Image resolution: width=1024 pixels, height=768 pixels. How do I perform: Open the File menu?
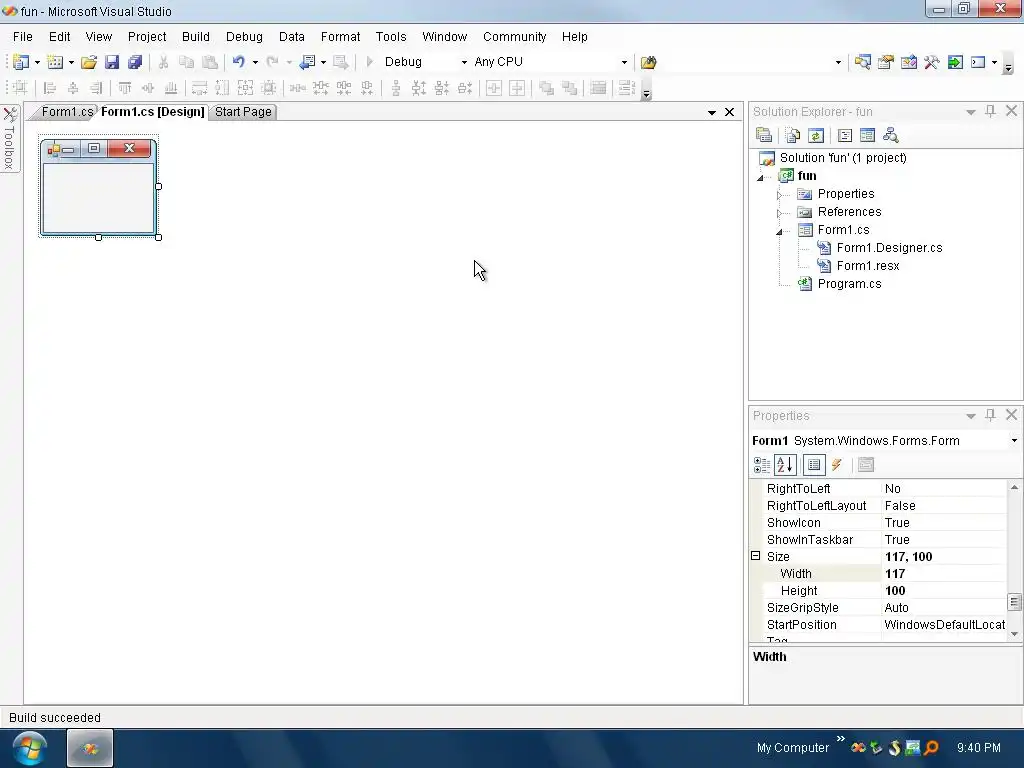(22, 37)
